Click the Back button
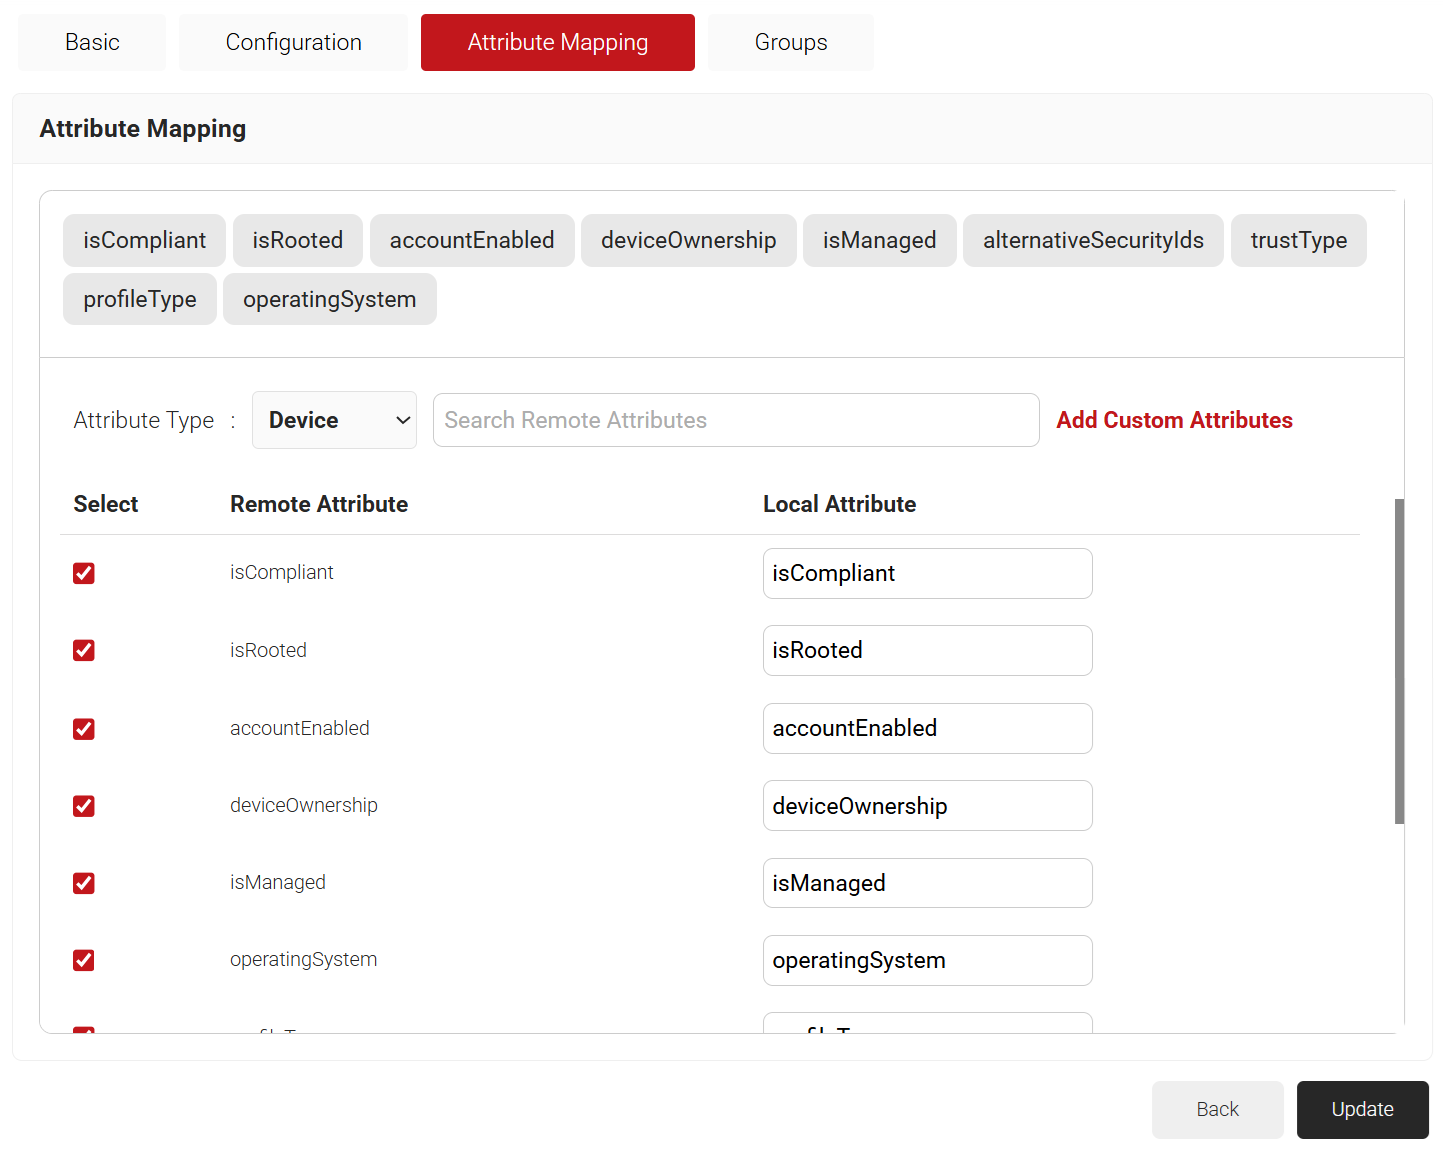The width and height of the screenshot is (1443, 1157). 1217,1109
